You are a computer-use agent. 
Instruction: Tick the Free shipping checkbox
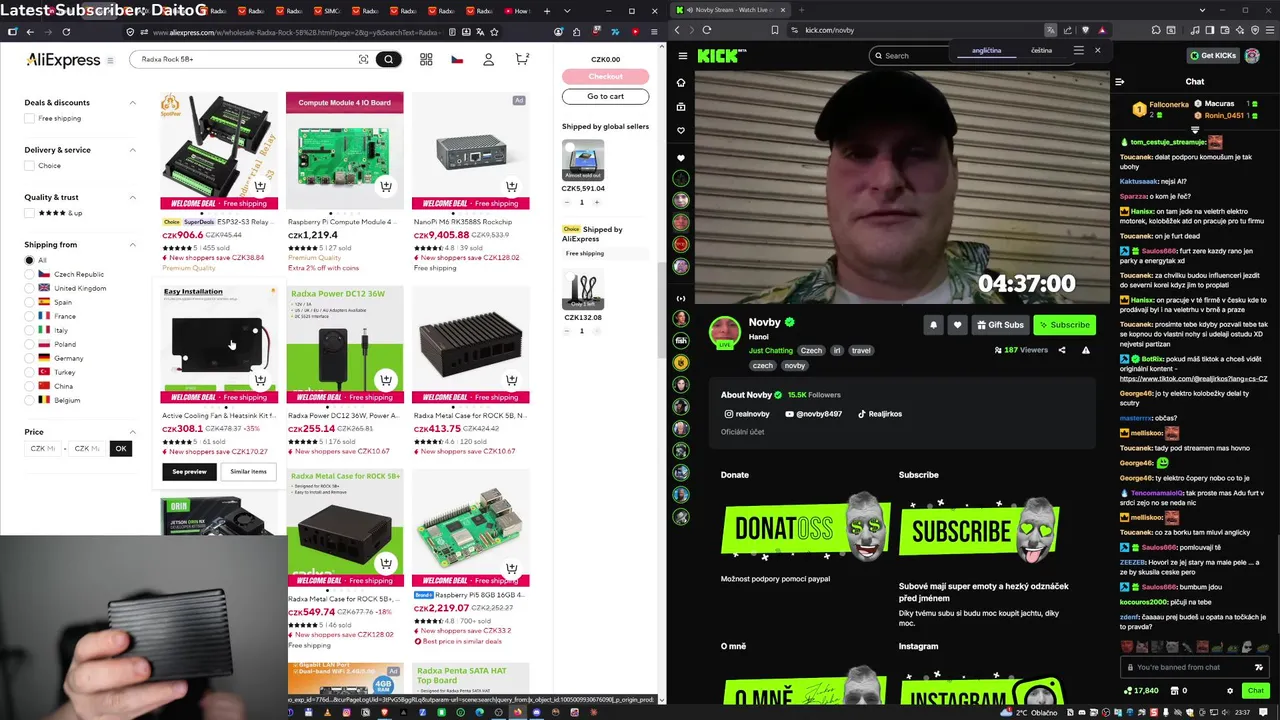(x=30, y=118)
